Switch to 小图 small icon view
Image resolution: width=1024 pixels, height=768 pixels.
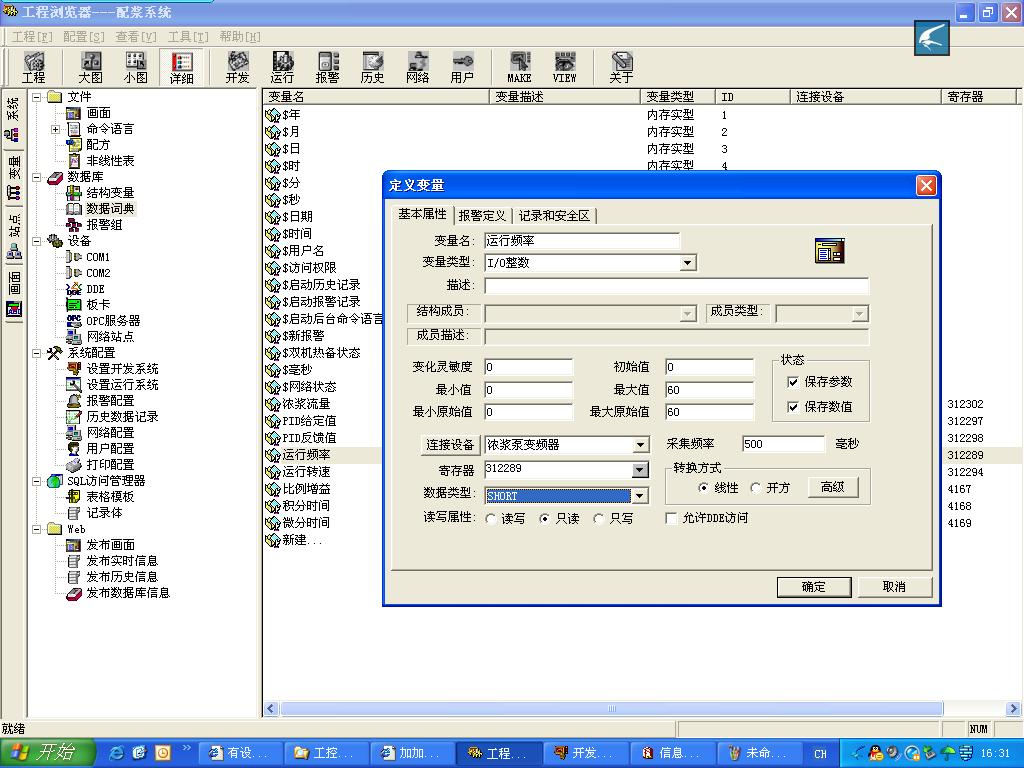135,67
